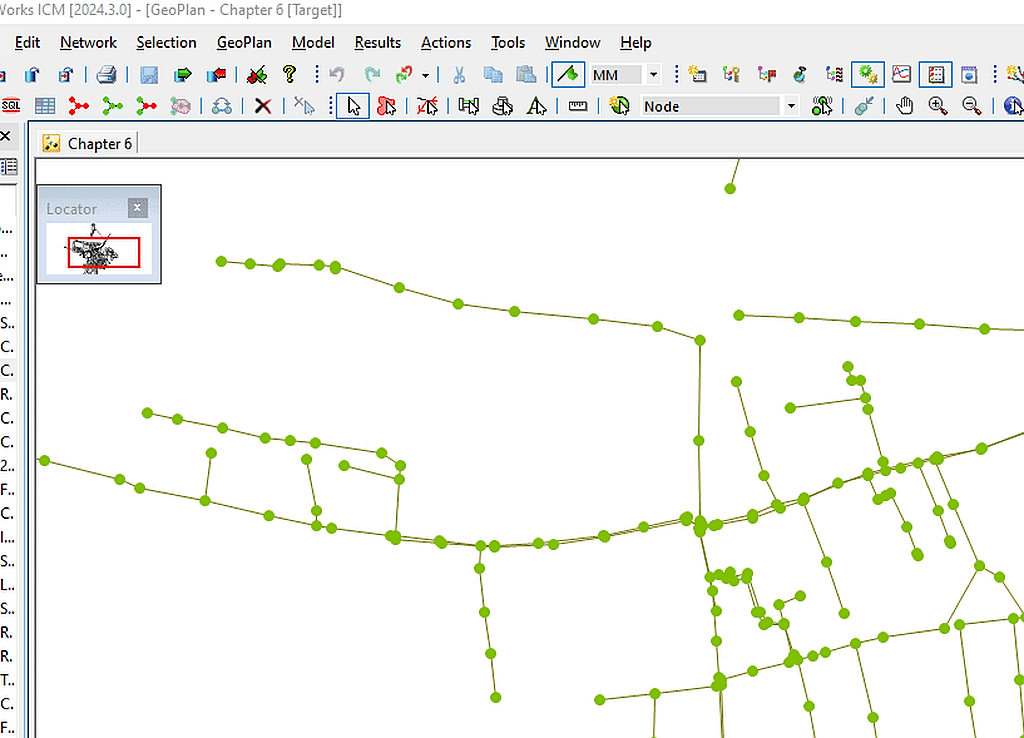Click the green and red node trace icon
Screen dimensions: 1024x738
146,106
